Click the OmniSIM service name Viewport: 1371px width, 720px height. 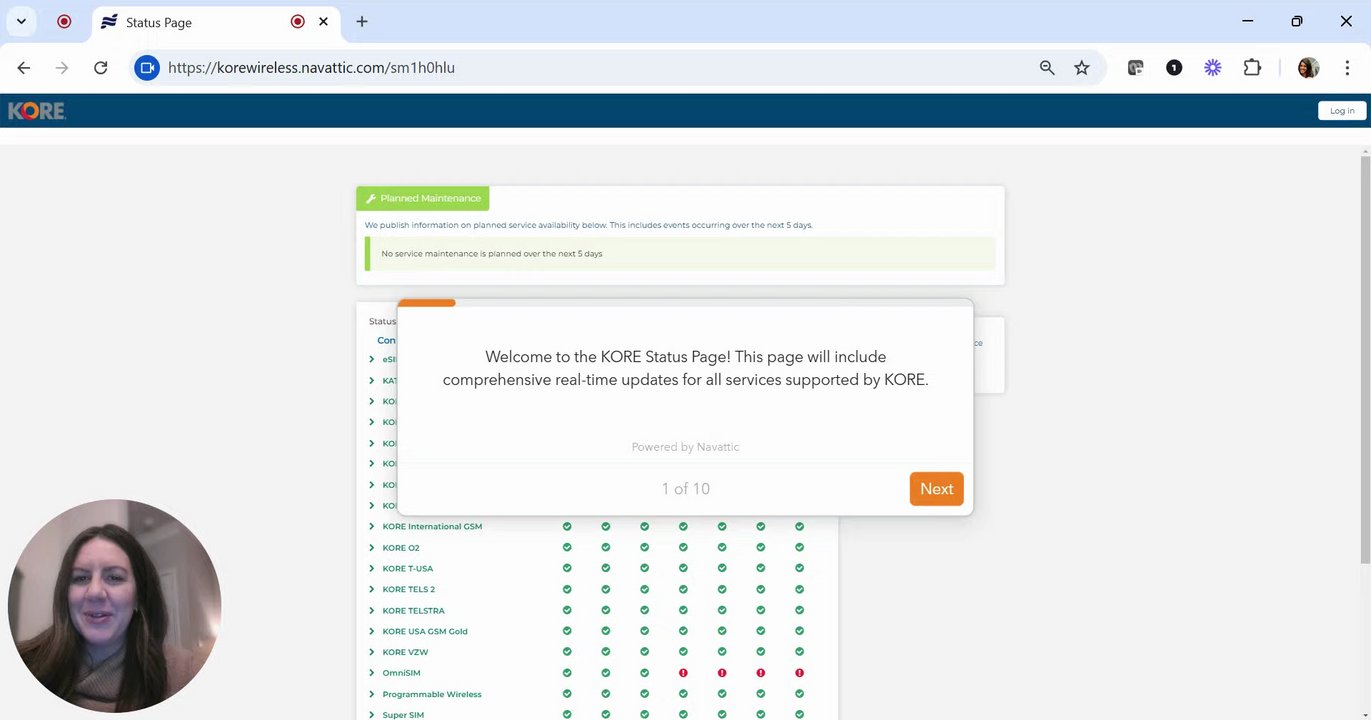(x=401, y=673)
